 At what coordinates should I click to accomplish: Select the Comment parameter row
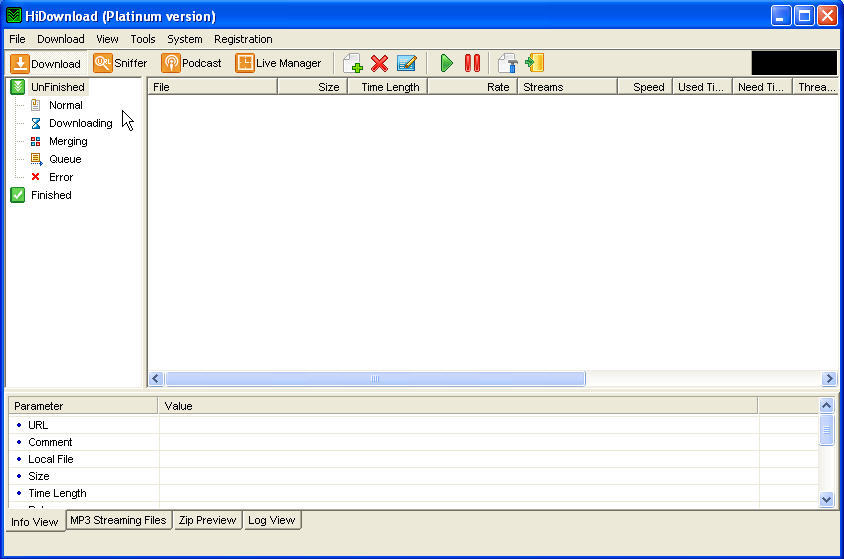[413, 442]
